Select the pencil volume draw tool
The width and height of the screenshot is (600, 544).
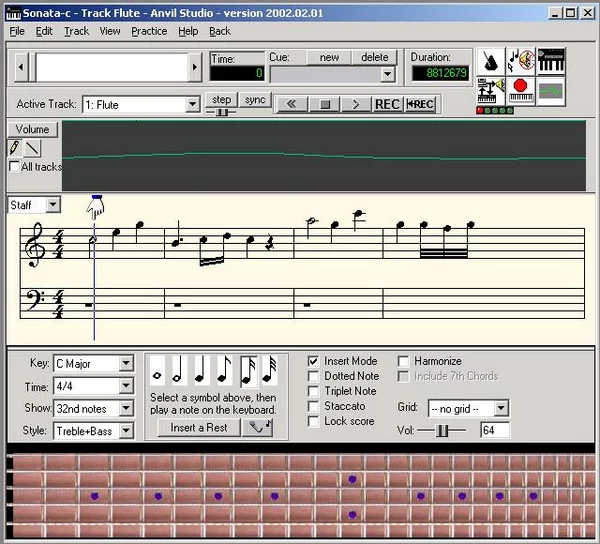(15, 148)
